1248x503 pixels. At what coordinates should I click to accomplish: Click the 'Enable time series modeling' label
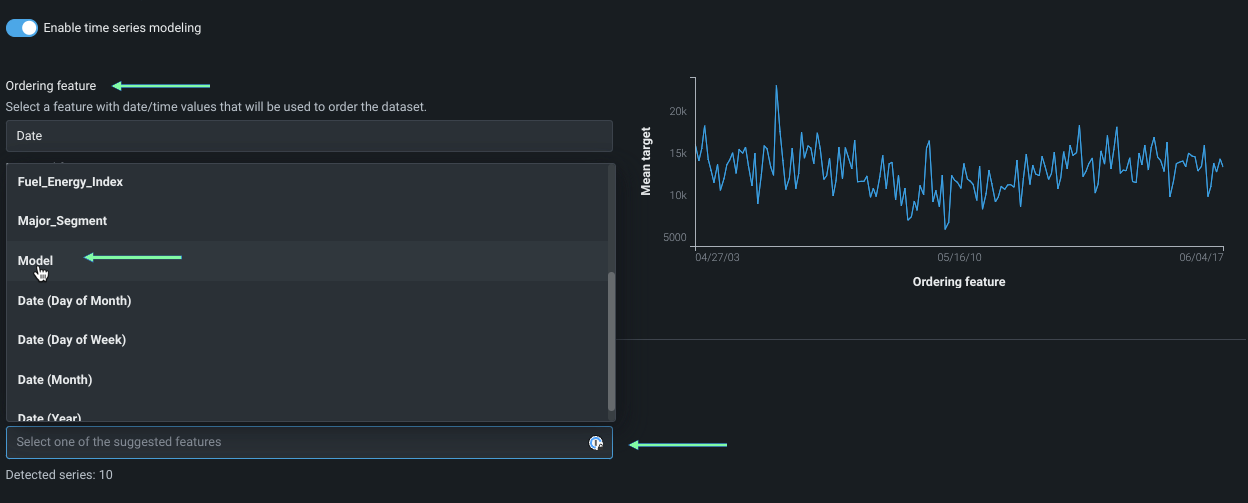click(x=122, y=28)
